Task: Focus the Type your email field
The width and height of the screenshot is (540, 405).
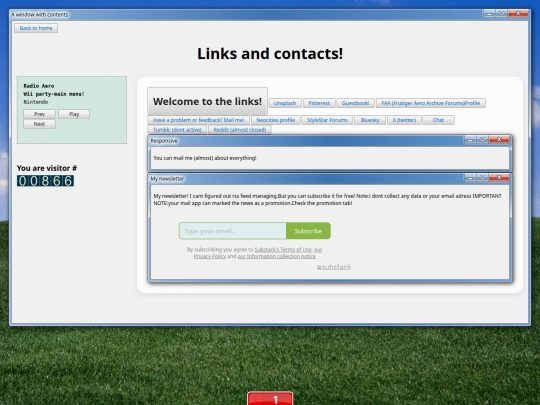Action: (x=232, y=231)
